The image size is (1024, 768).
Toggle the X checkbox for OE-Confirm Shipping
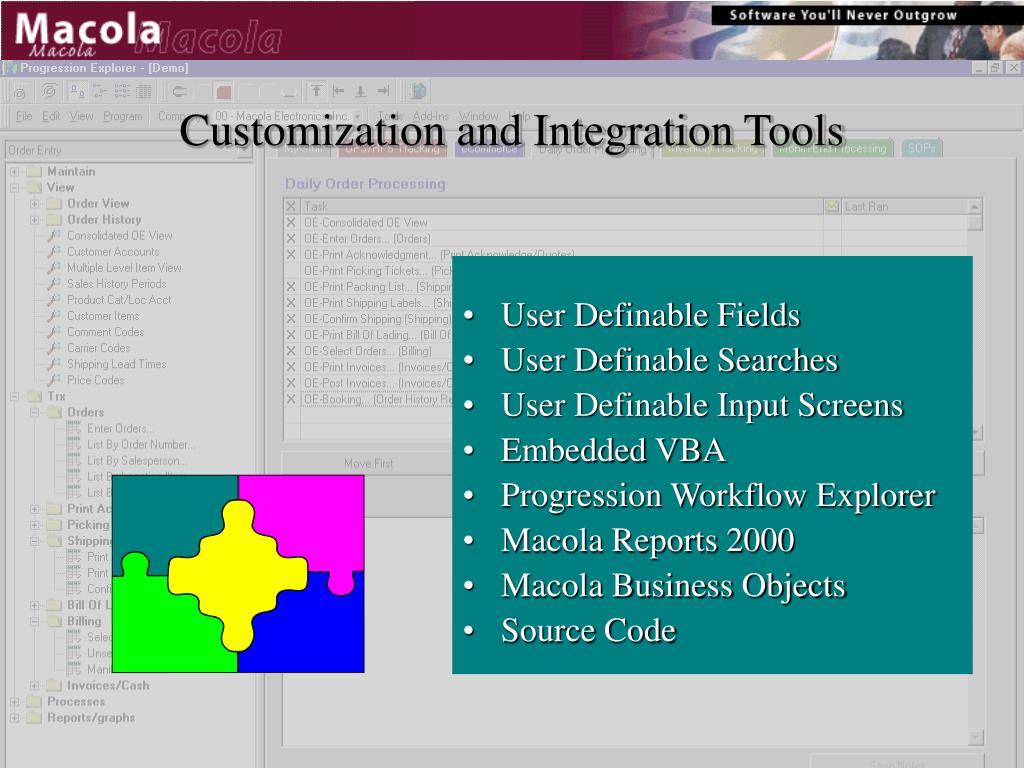pyautogui.click(x=291, y=319)
